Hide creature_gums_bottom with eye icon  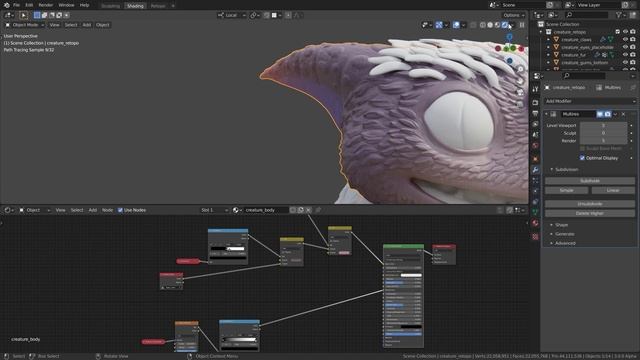625,63
